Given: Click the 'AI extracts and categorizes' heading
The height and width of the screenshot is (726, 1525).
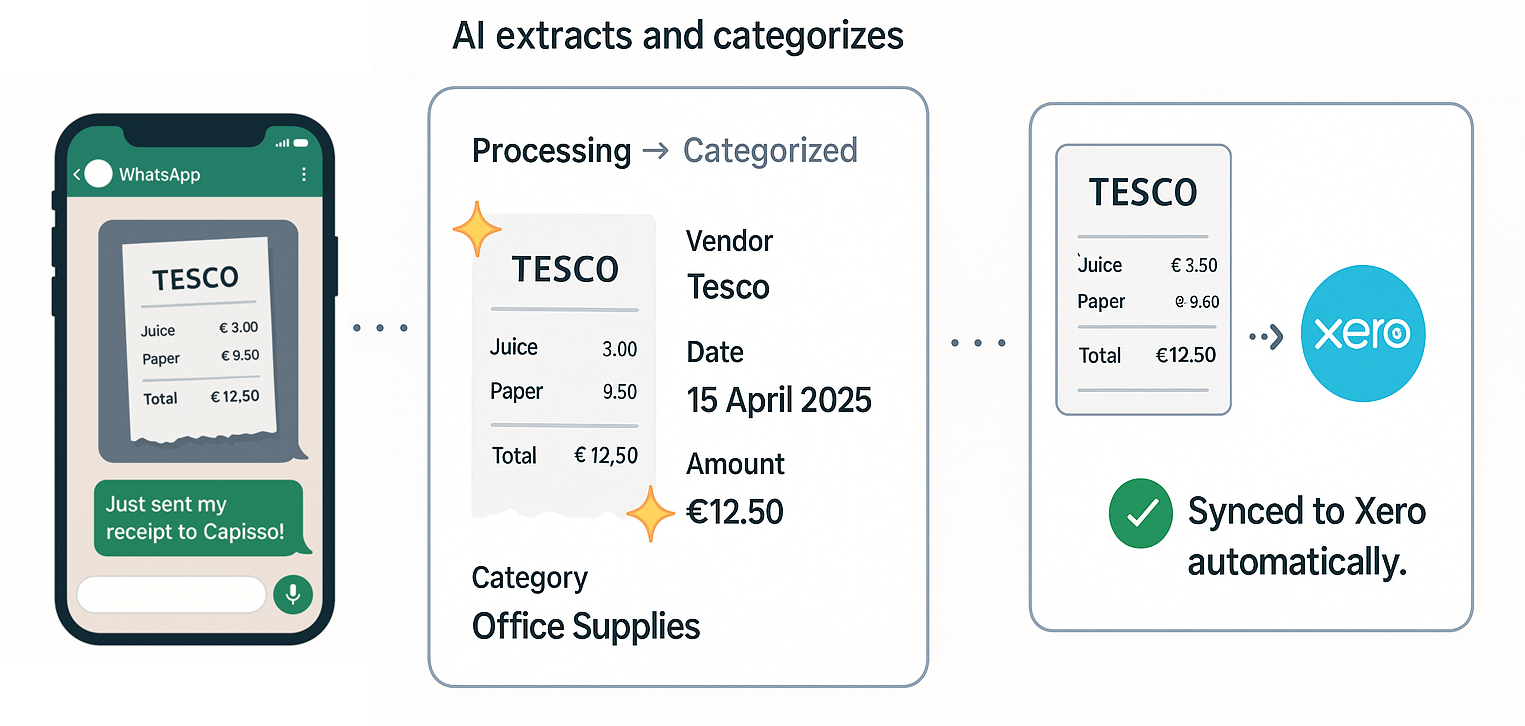Looking at the screenshot, I should [678, 36].
